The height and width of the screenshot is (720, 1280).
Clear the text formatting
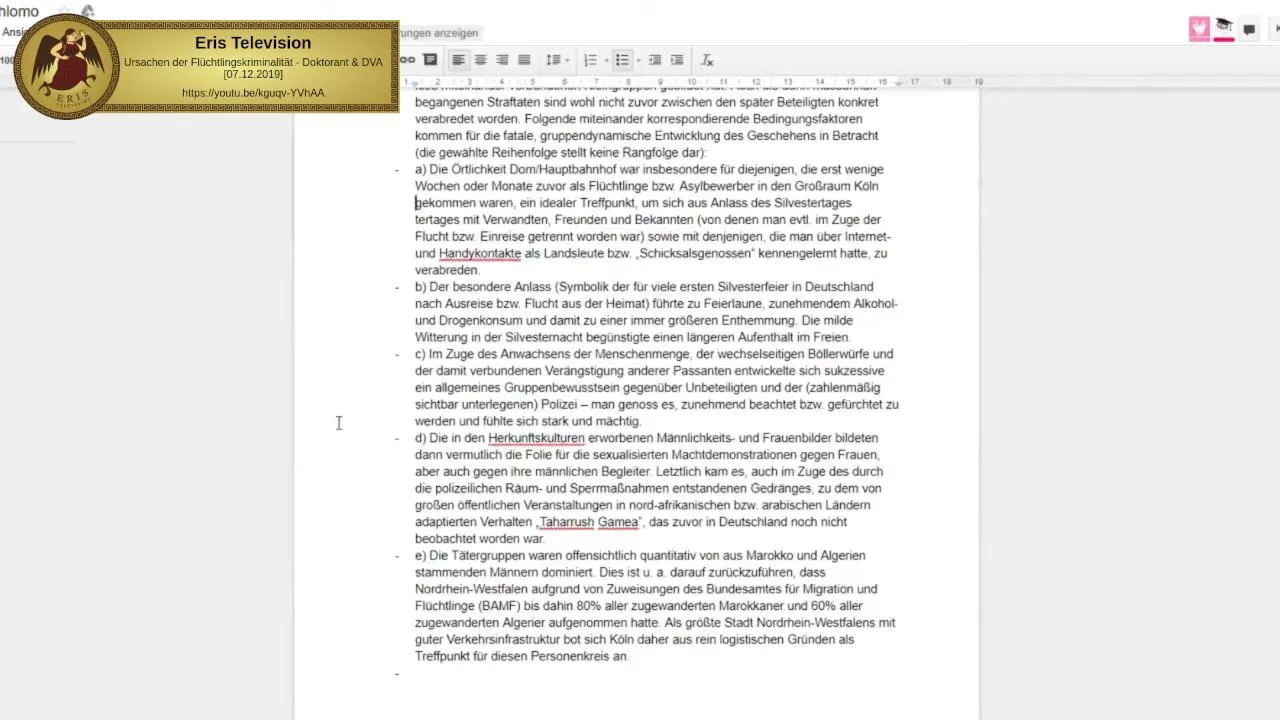[707, 60]
